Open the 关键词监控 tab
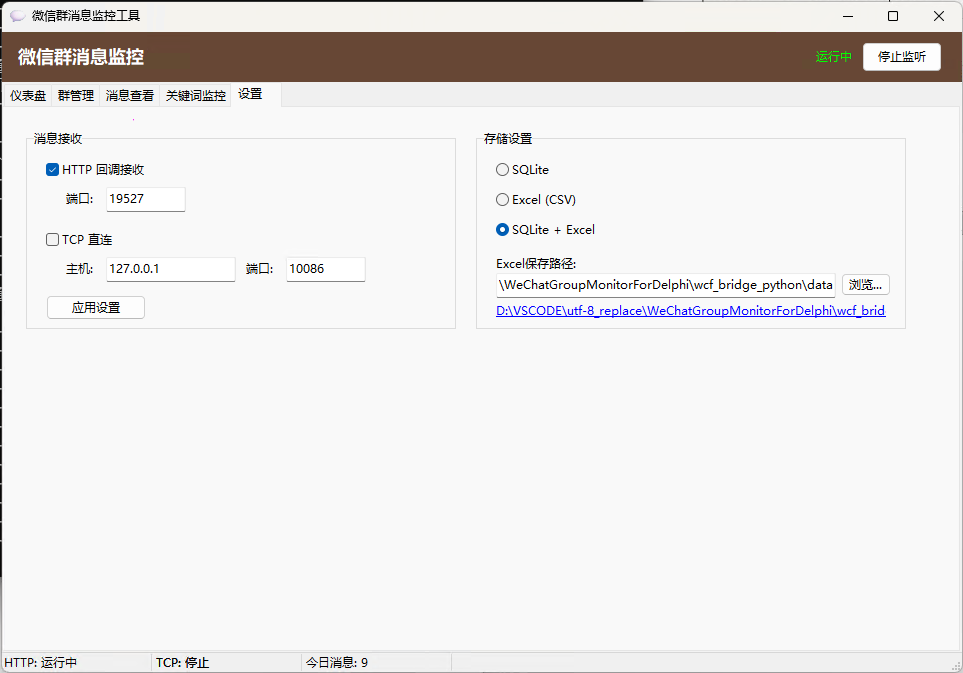The width and height of the screenshot is (963, 673). tap(195, 96)
